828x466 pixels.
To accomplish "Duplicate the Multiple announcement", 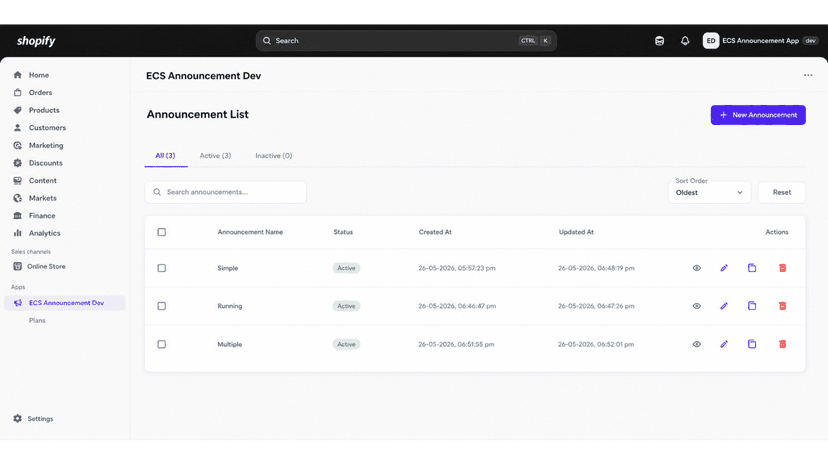I will [752, 344].
